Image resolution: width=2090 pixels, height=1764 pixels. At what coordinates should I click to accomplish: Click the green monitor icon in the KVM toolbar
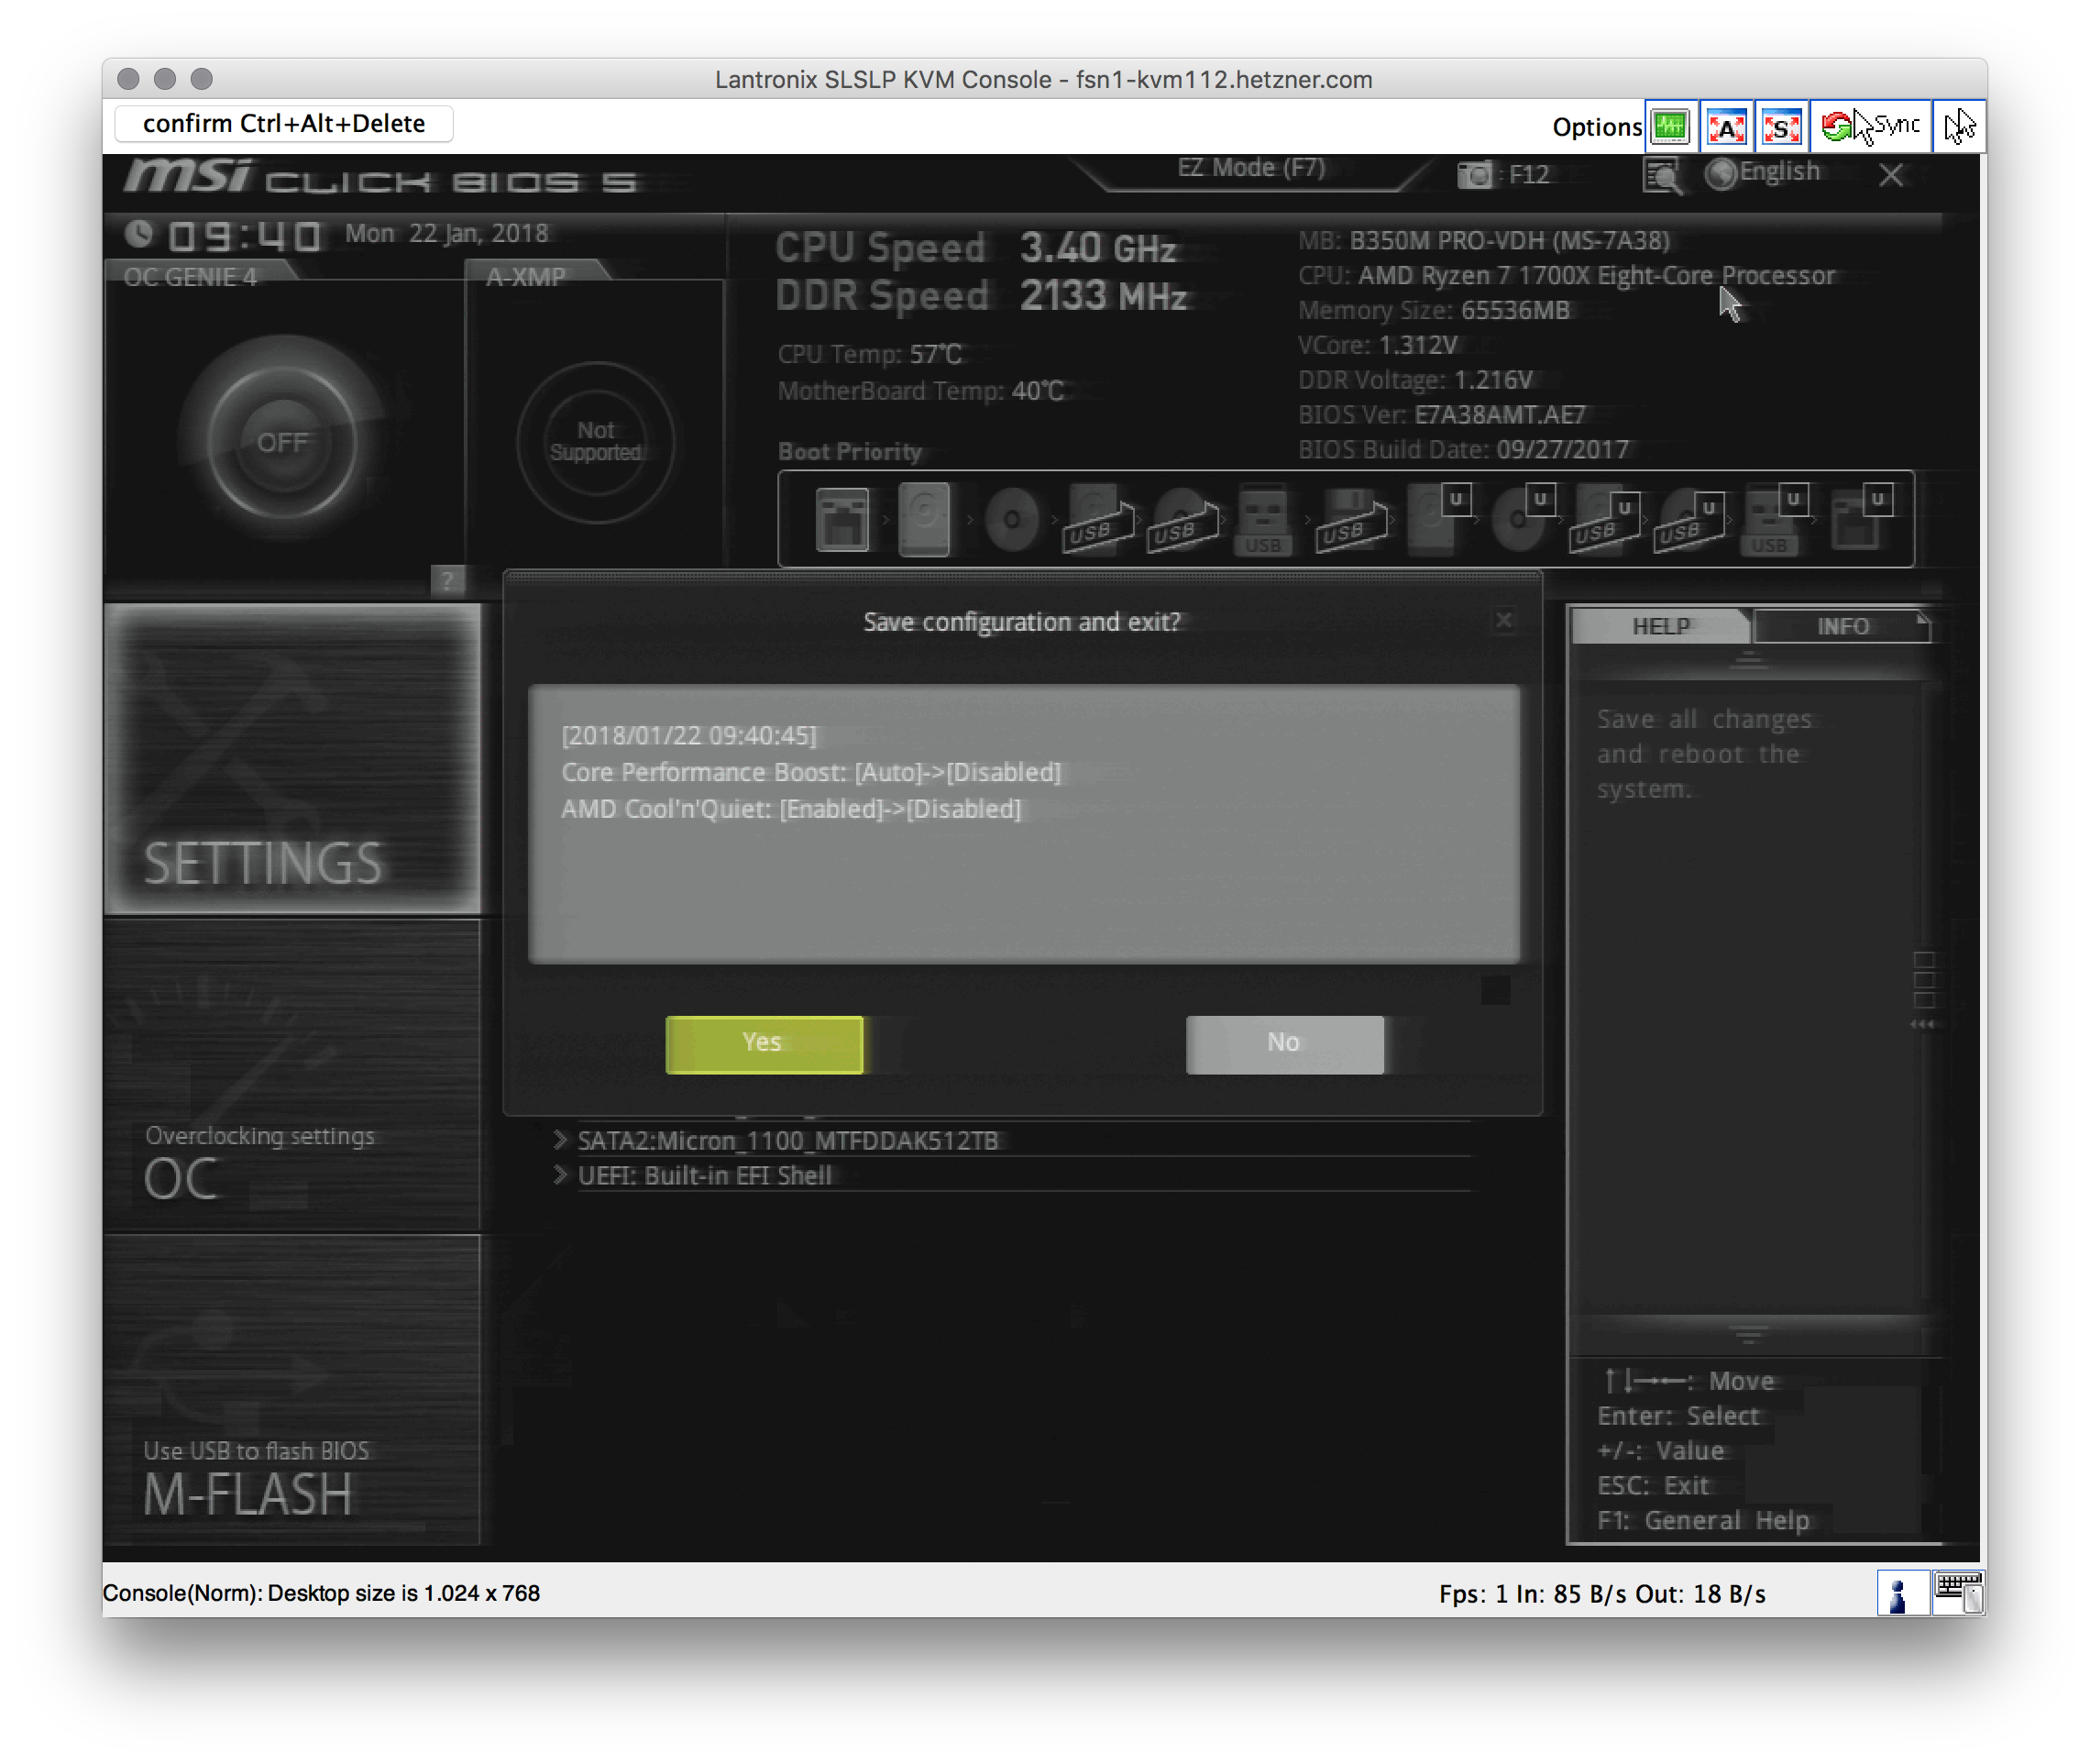[x=1671, y=126]
